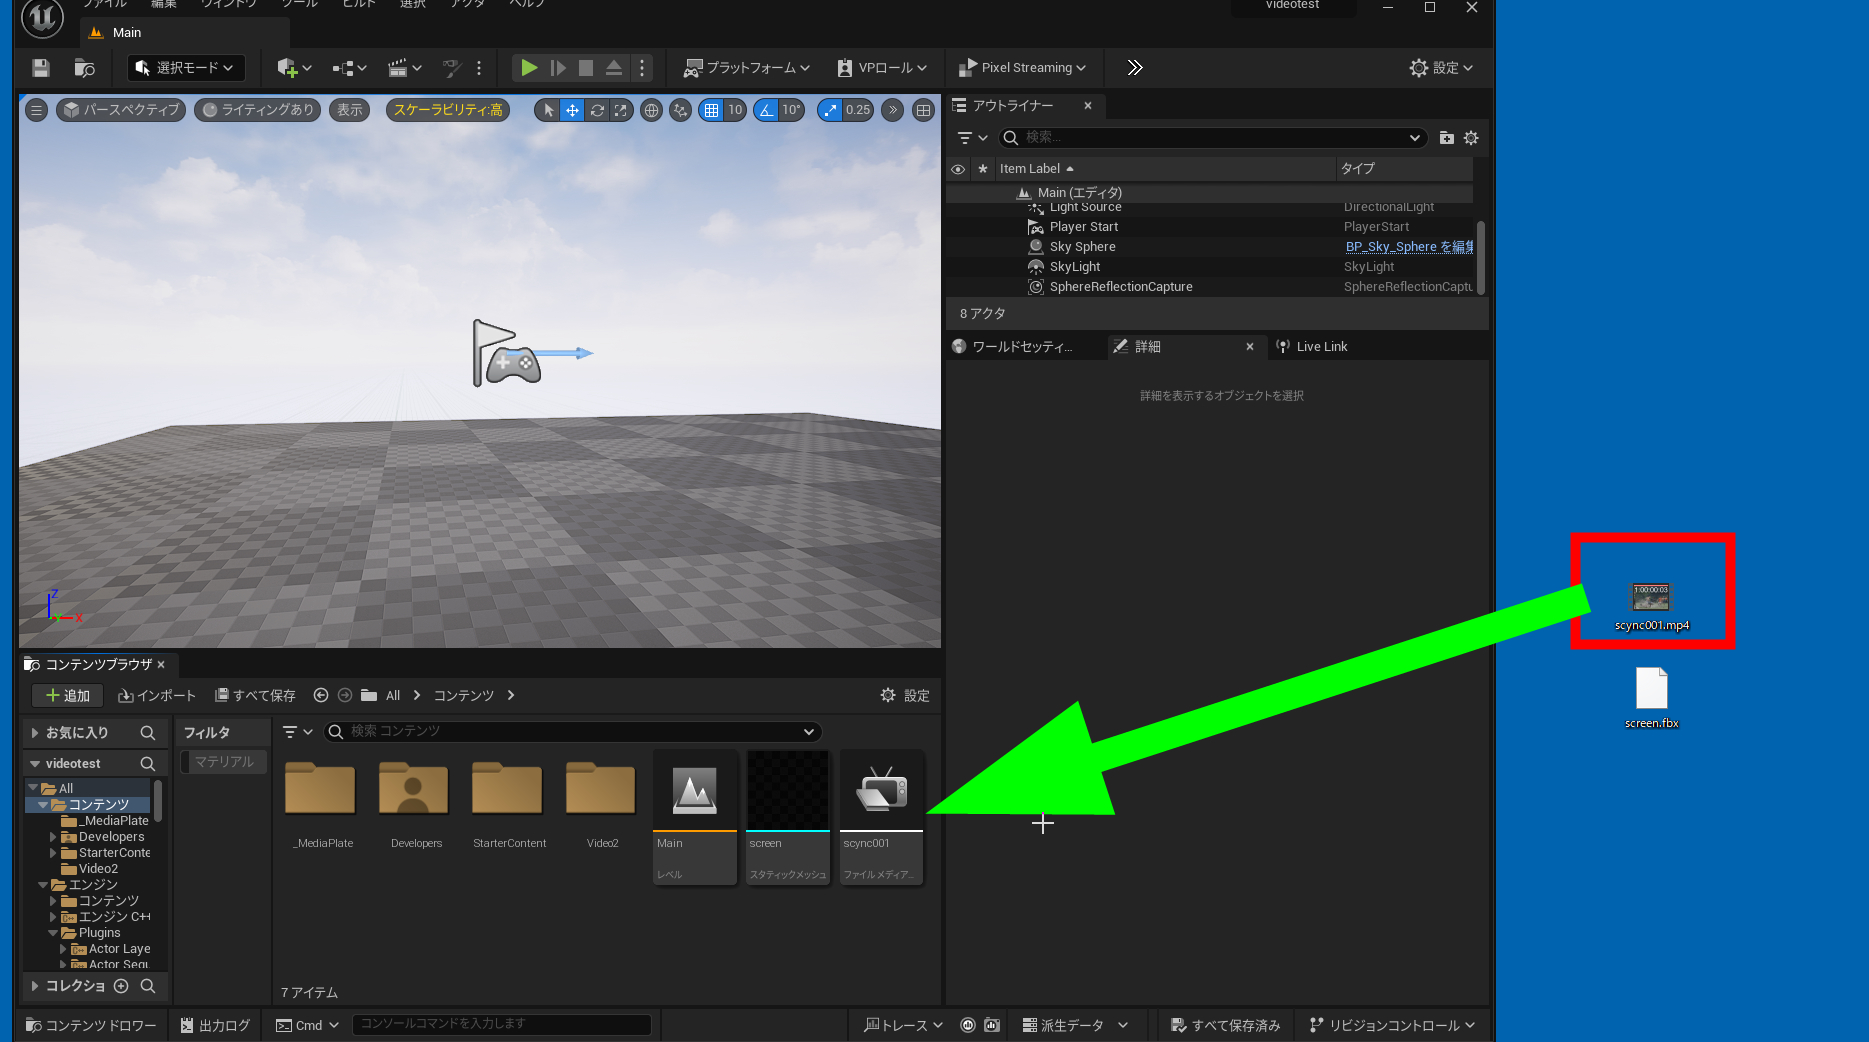Select the scync001 file media asset
The width and height of the screenshot is (1869, 1042).
[881, 815]
